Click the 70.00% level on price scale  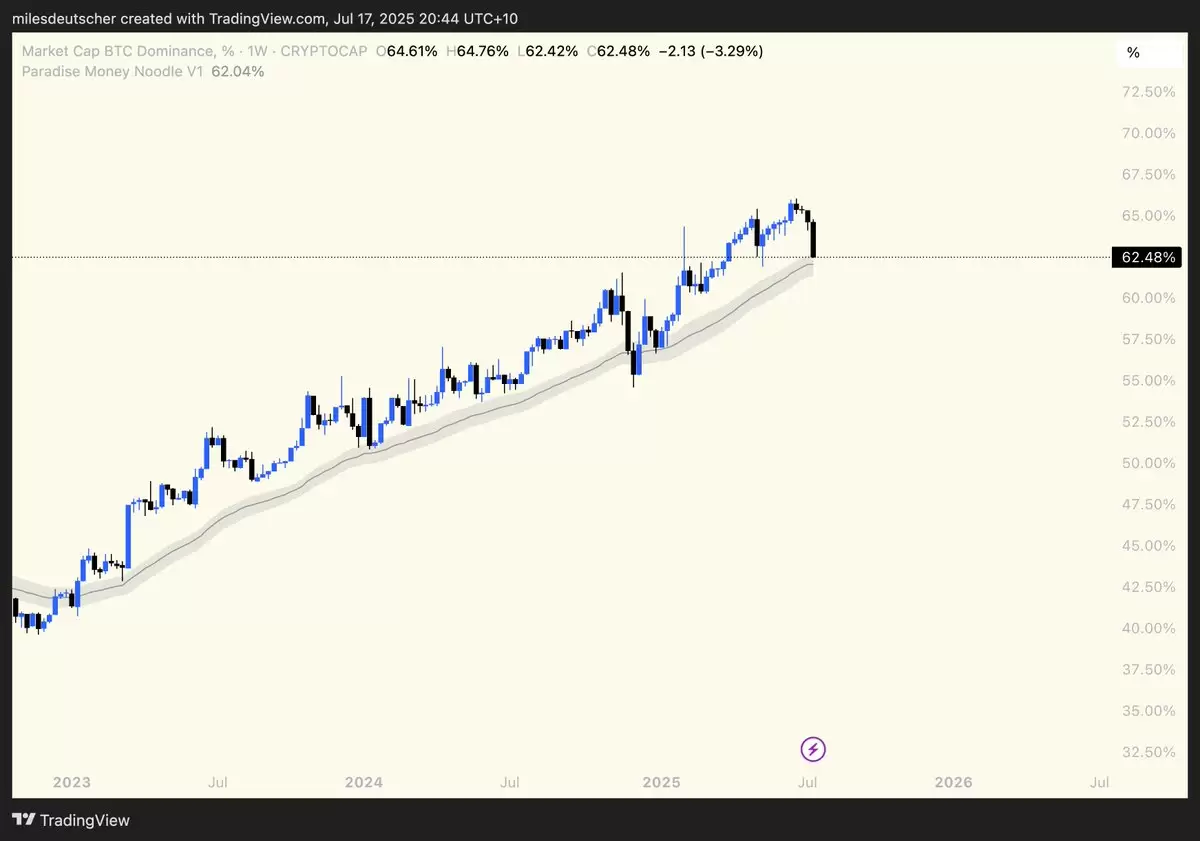pyautogui.click(x=1149, y=133)
